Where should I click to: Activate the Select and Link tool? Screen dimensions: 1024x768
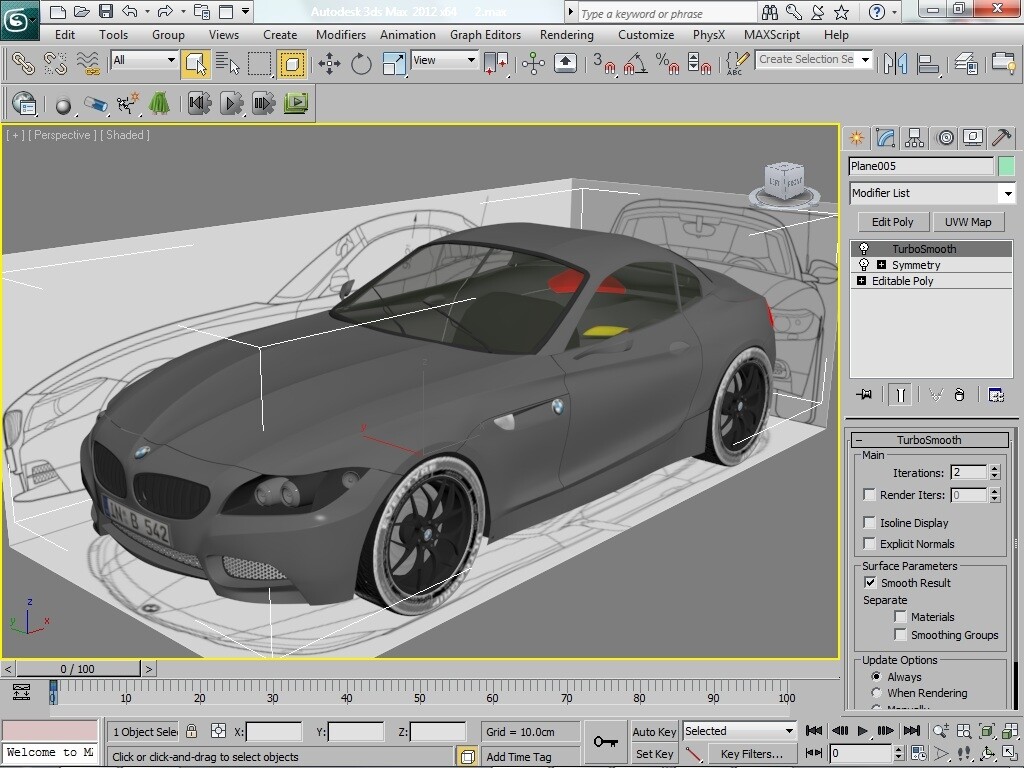[x=22, y=63]
